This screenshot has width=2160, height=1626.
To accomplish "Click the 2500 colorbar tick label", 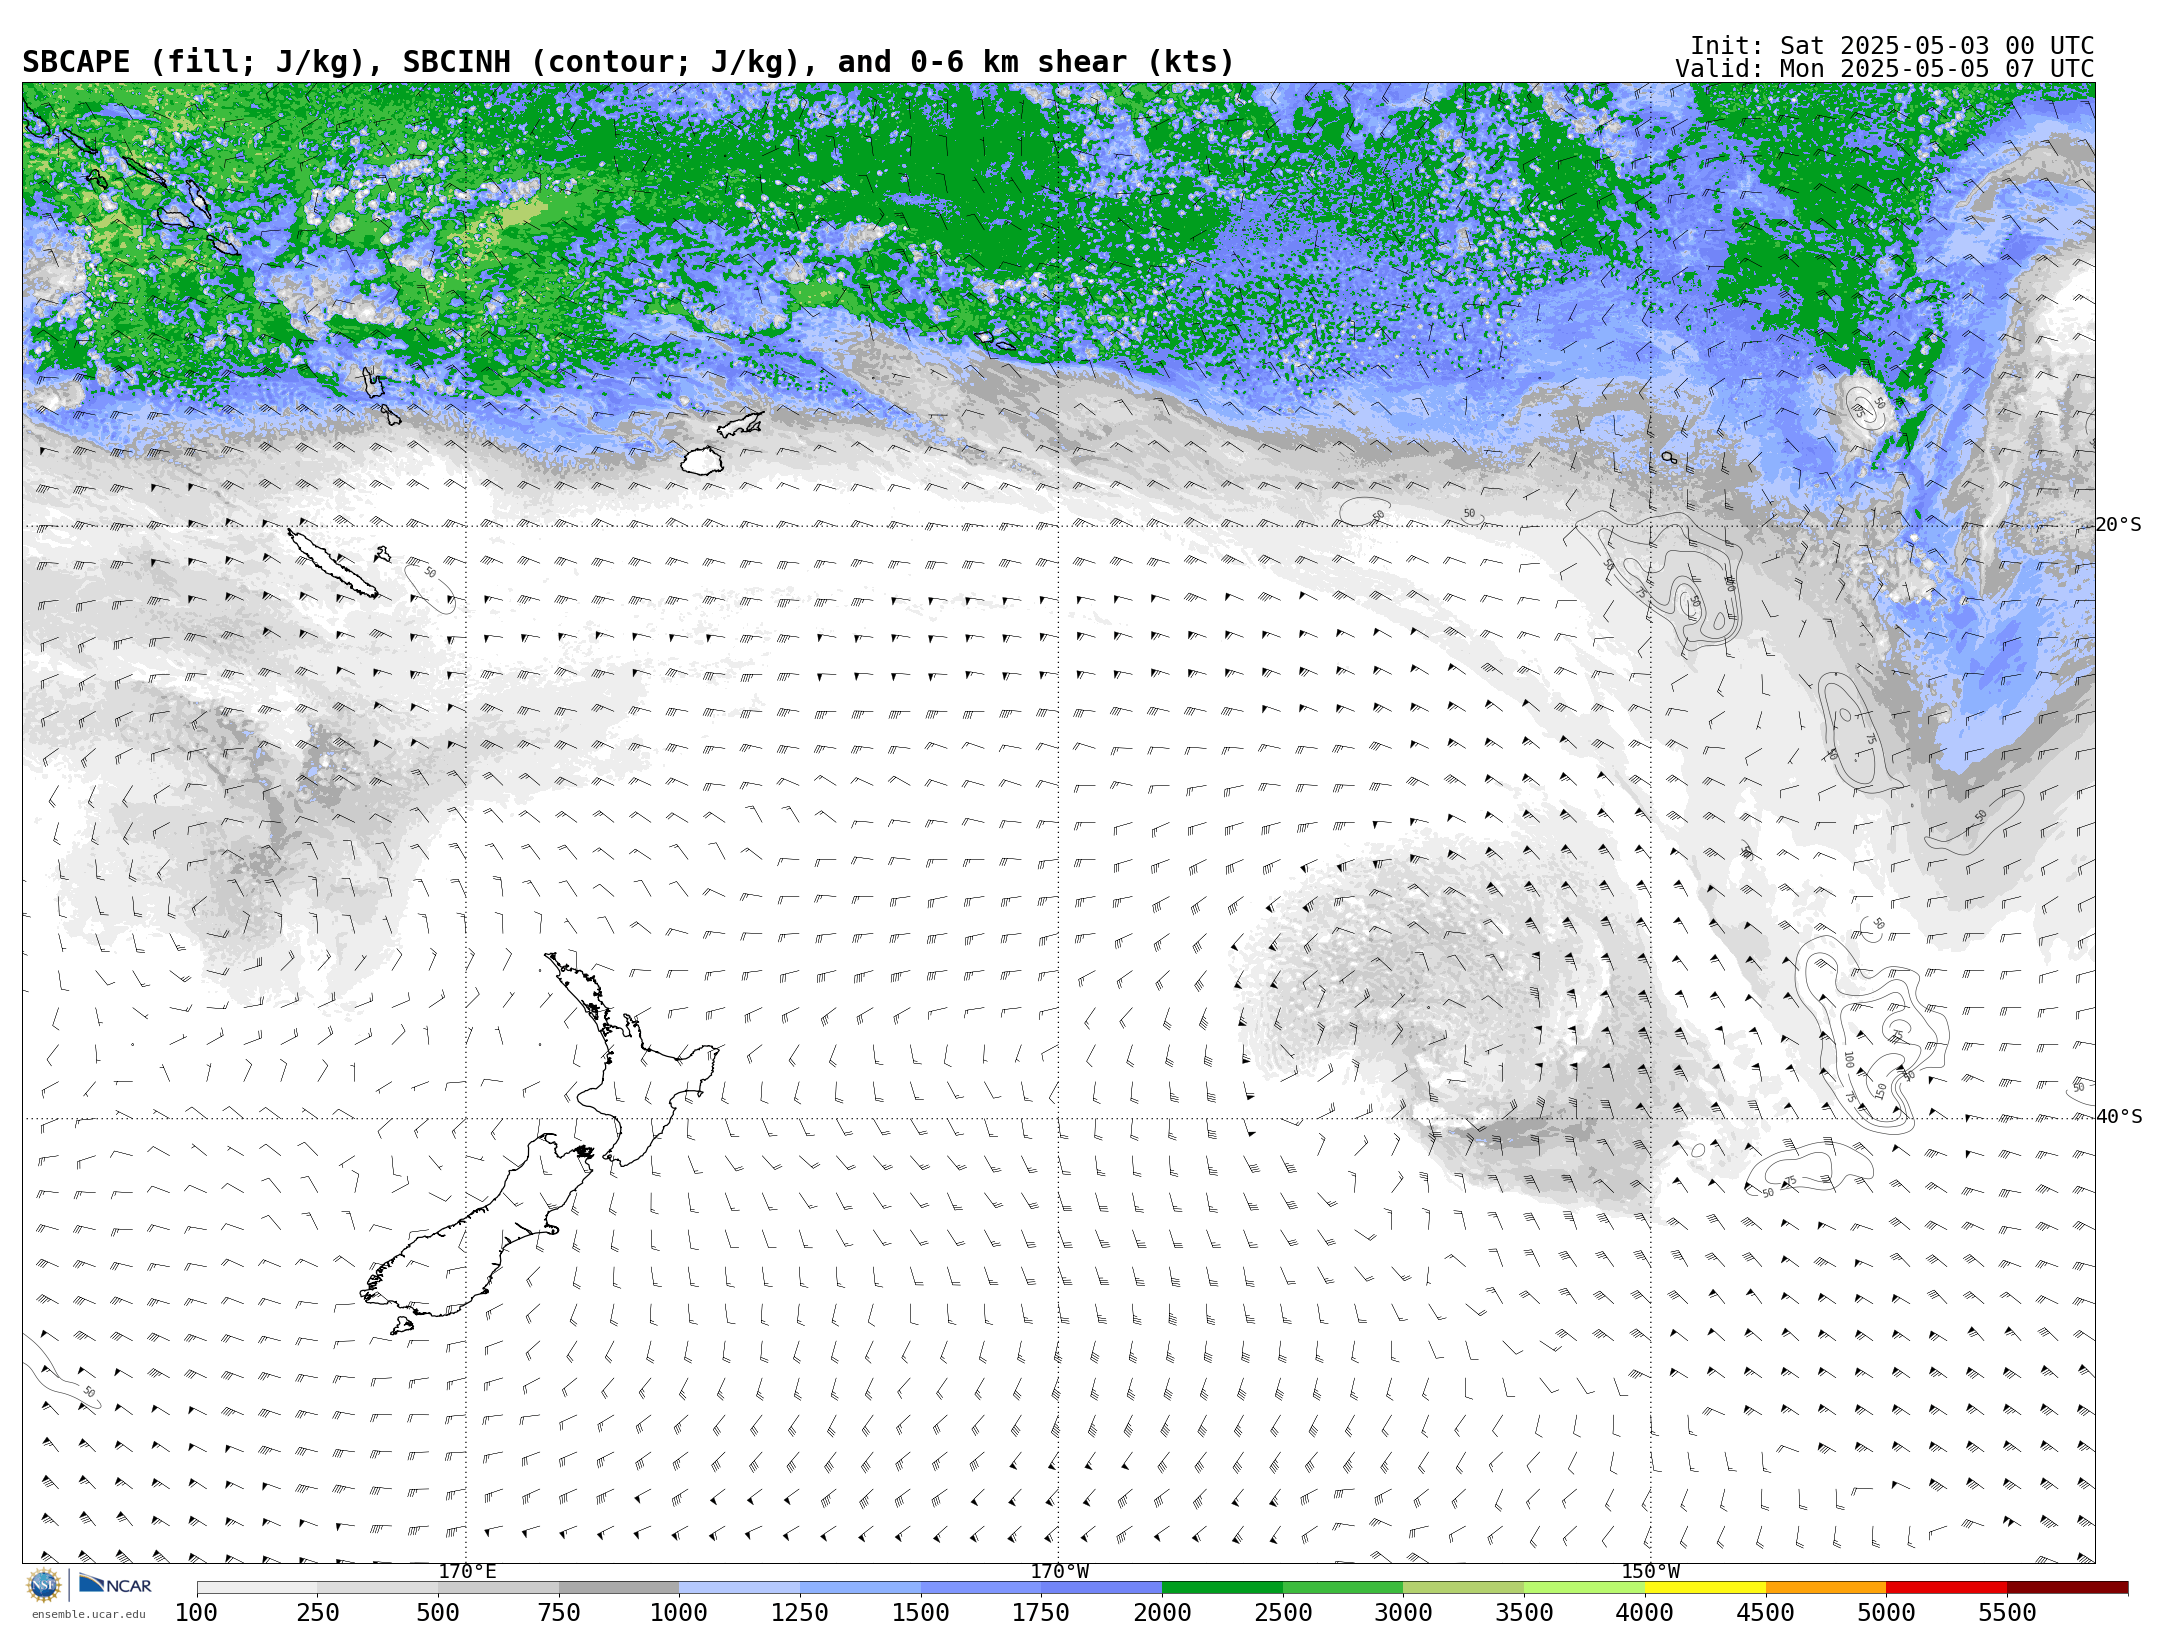I will coord(1283,1613).
